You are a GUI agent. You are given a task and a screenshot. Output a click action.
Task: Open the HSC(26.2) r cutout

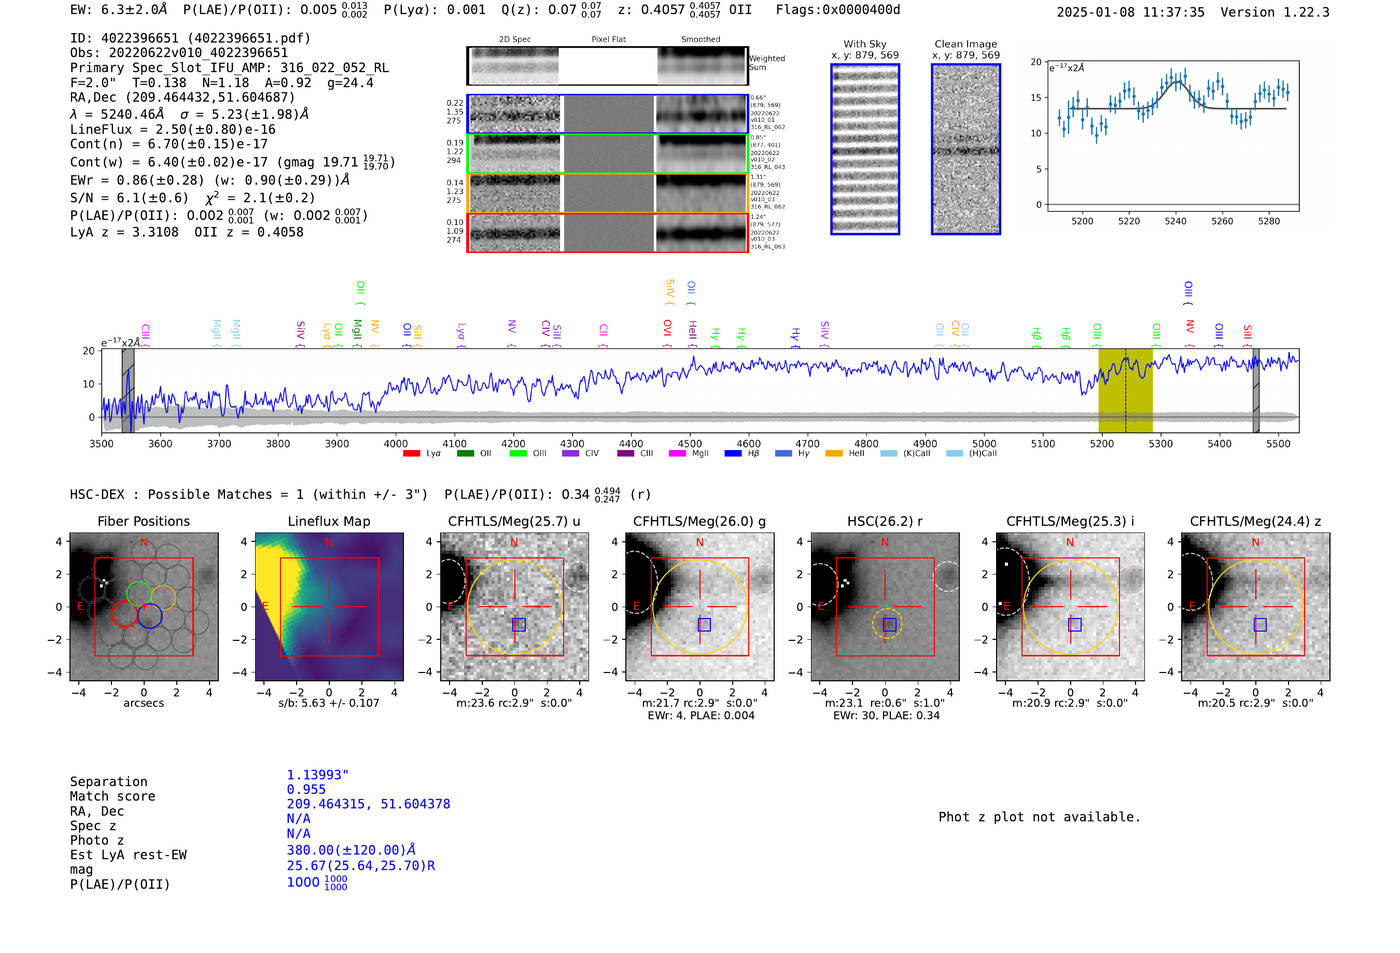point(885,607)
